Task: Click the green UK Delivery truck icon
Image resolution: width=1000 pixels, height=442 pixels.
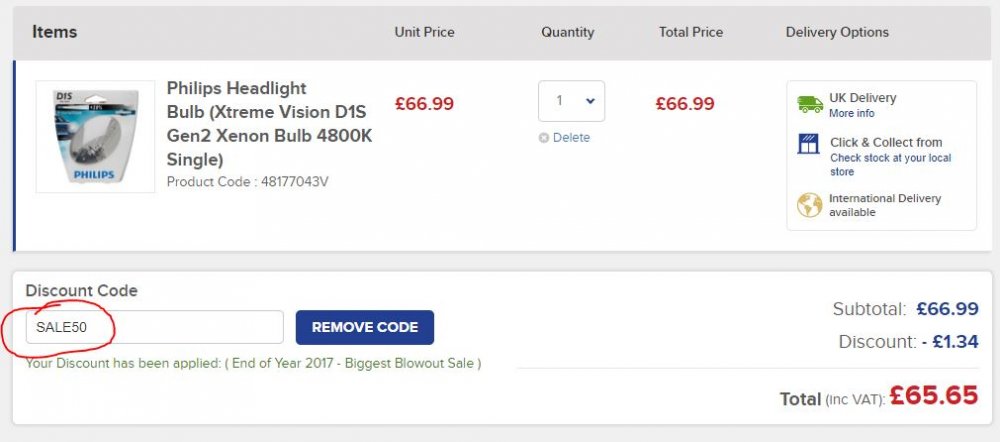Action: click(x=810, y=105)
